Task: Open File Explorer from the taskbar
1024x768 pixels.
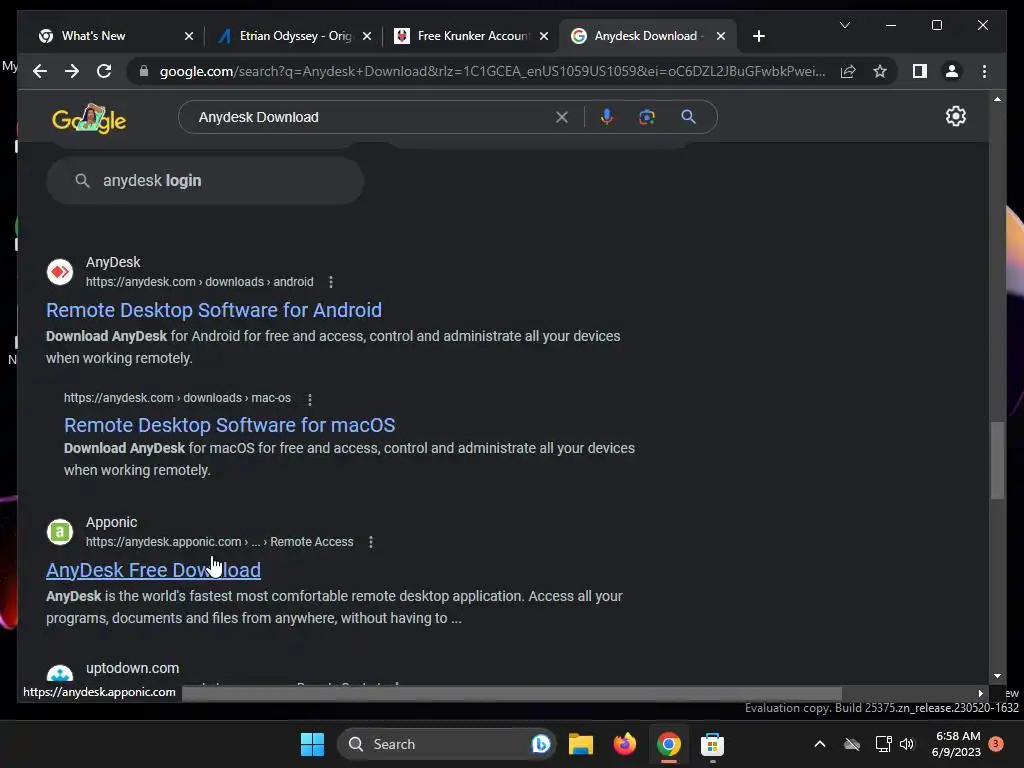Action: click(x=581, y=744)
